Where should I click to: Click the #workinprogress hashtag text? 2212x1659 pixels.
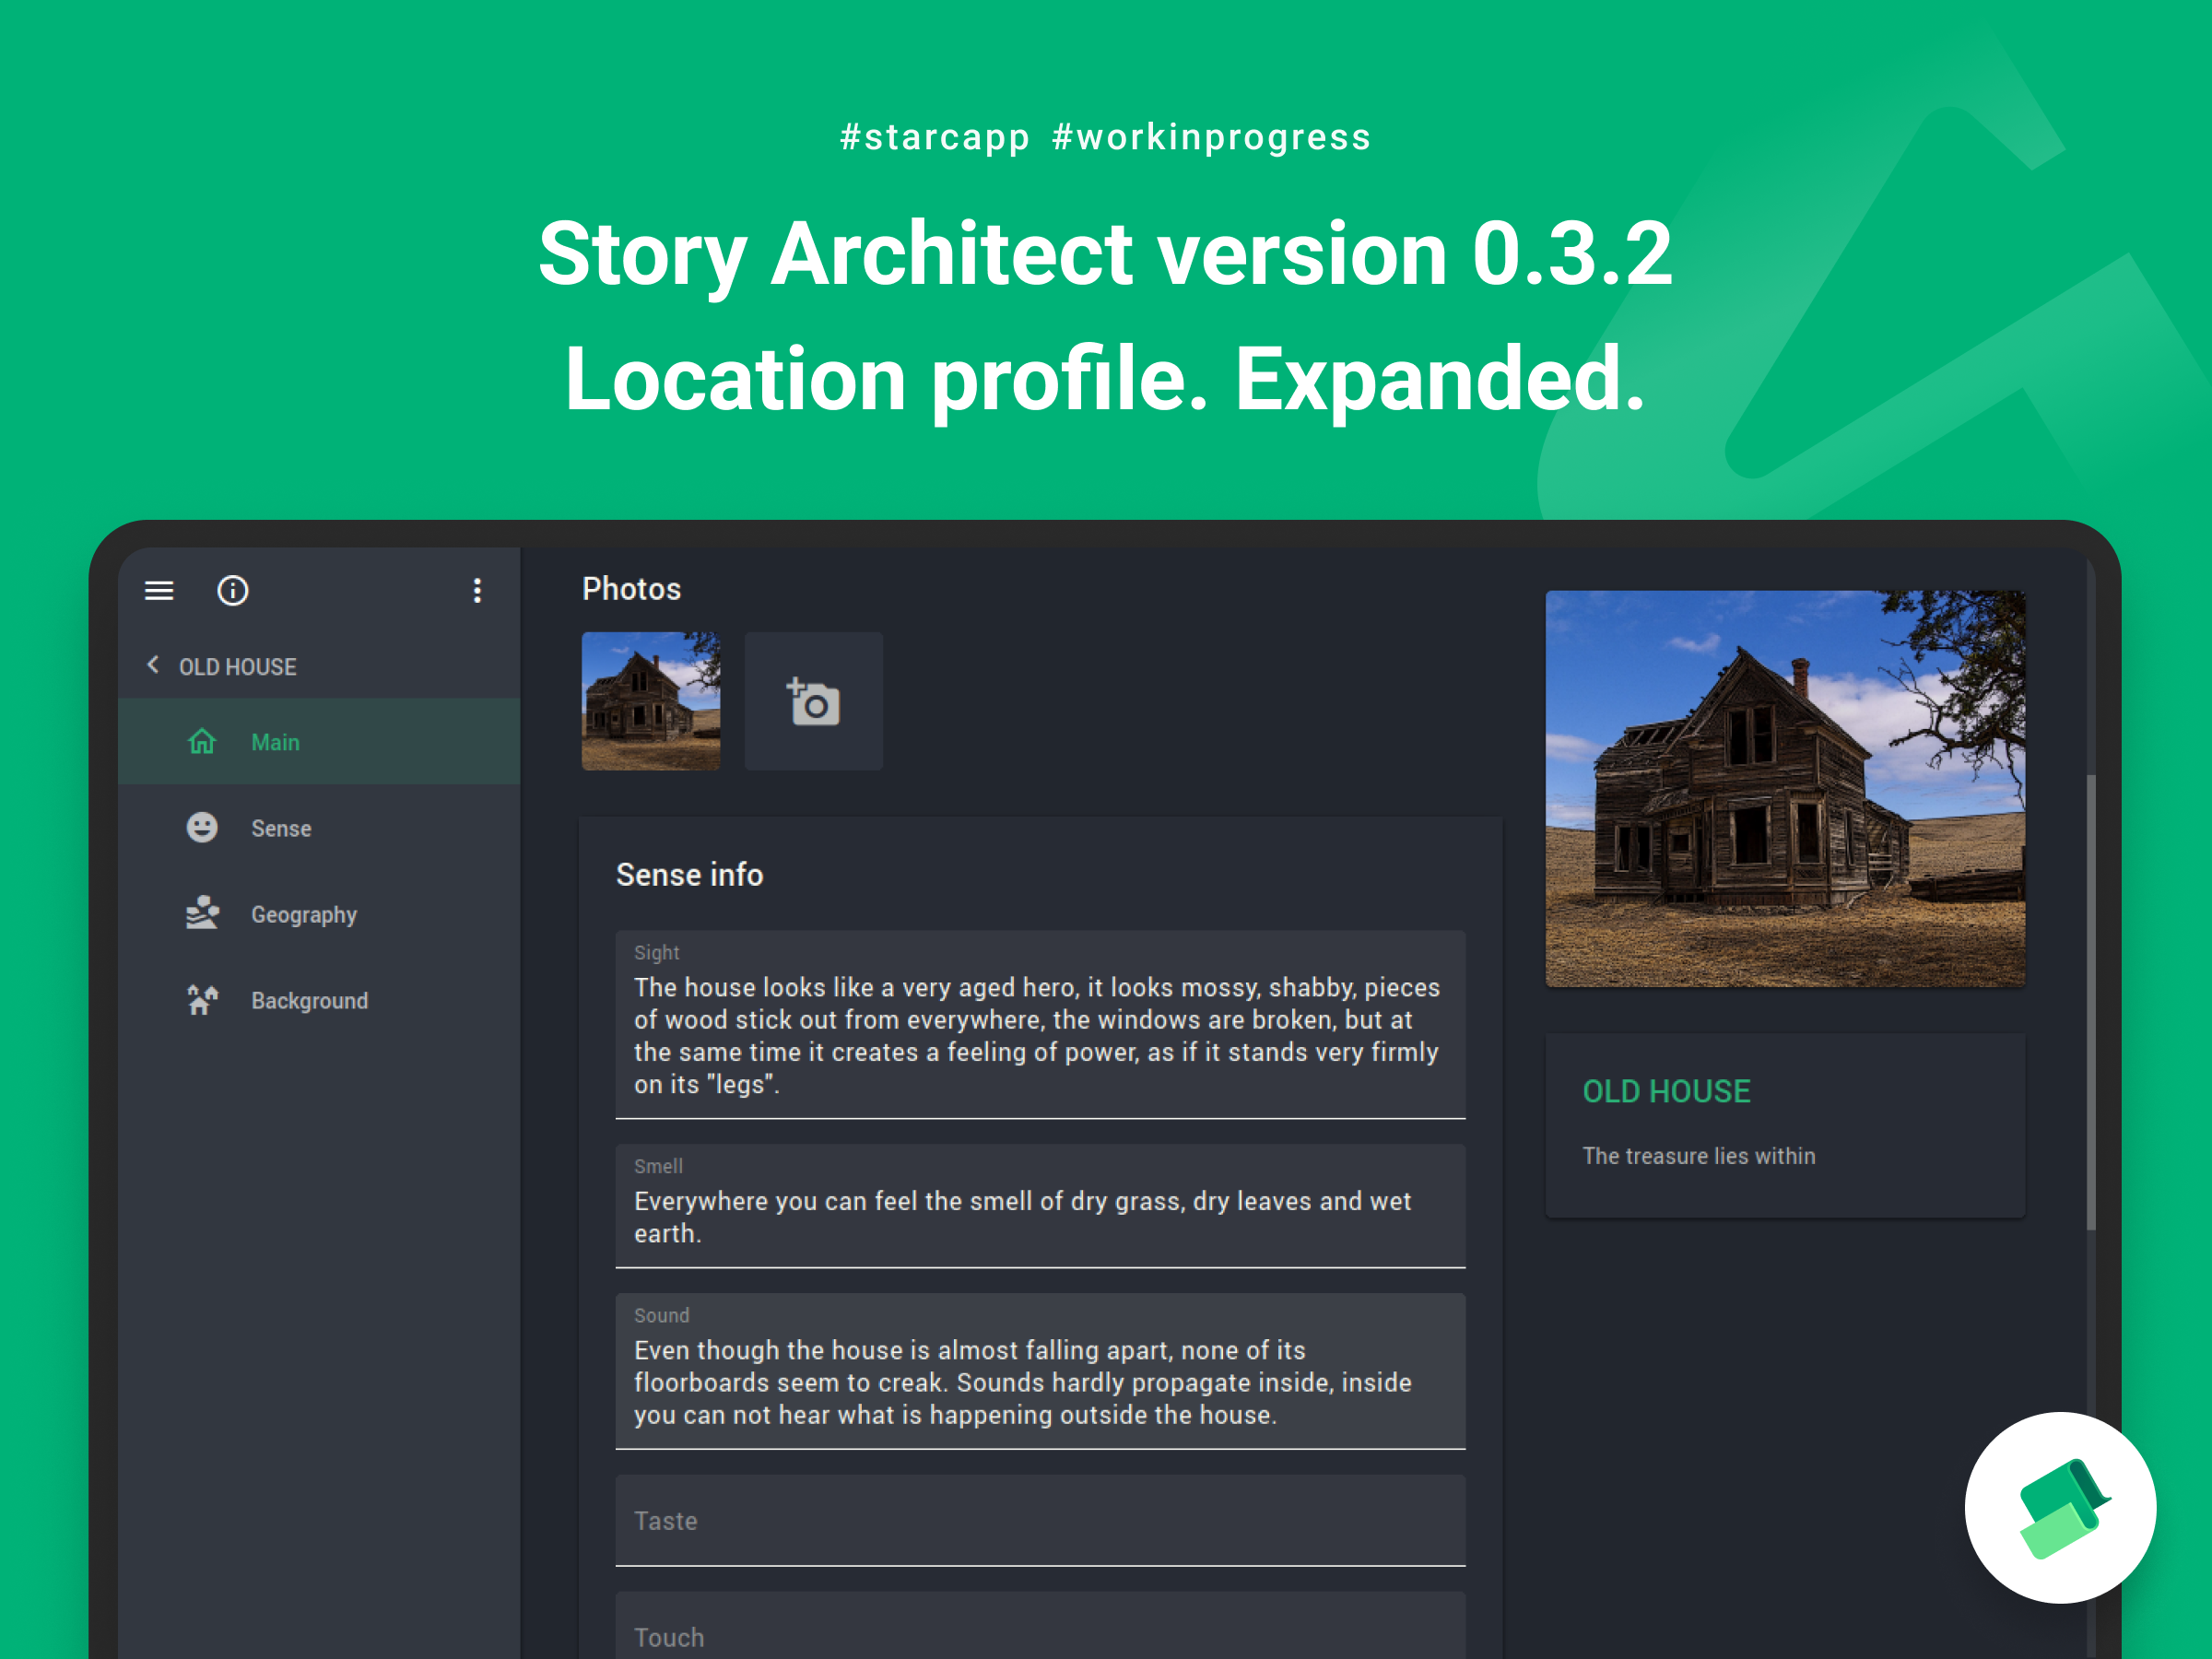(1211, 137)
